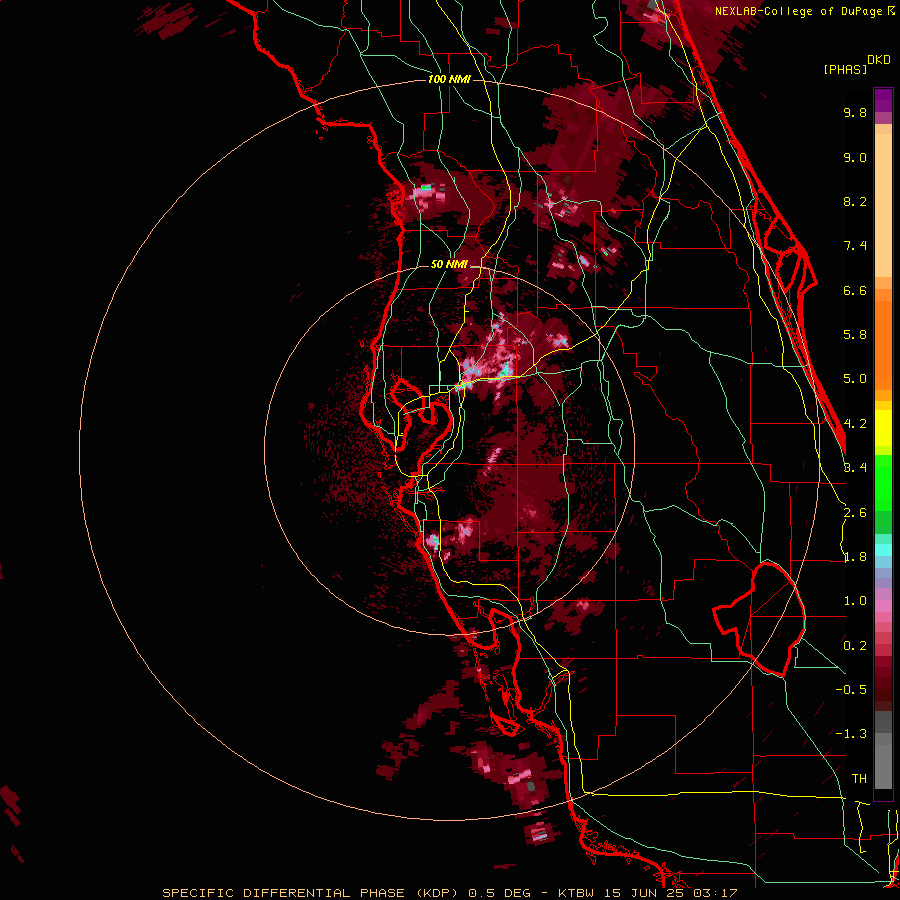
Task: Click the 6.6 value on color scale
Action: (855, 290)
